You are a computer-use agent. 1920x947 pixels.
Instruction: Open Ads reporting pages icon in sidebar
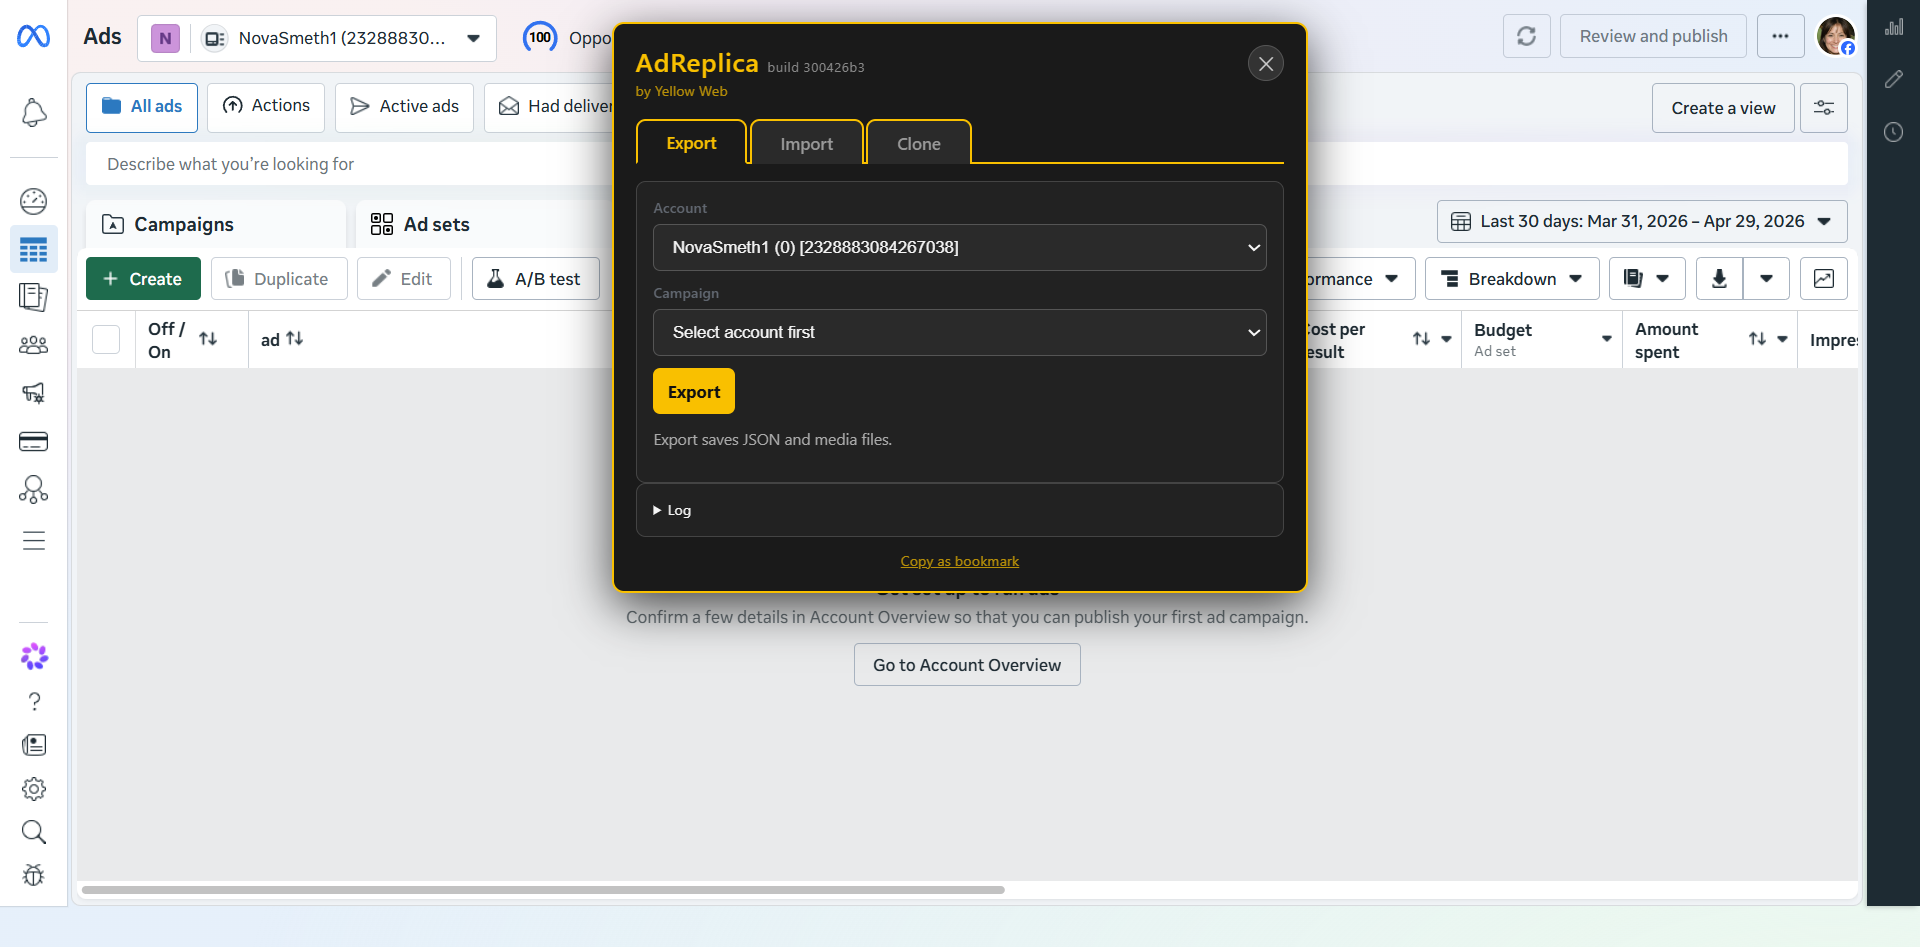tap(34, 297)
